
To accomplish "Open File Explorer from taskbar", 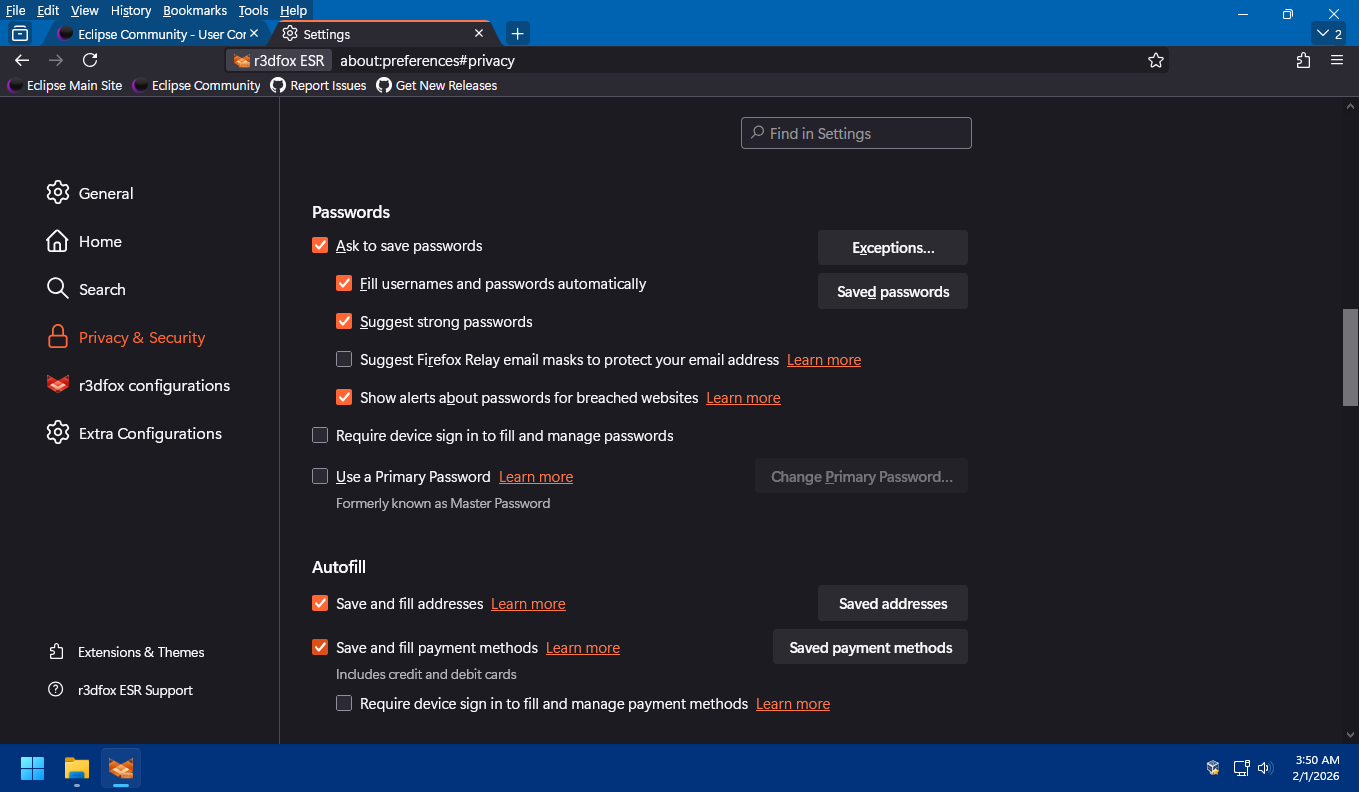I will pos(77,768).
